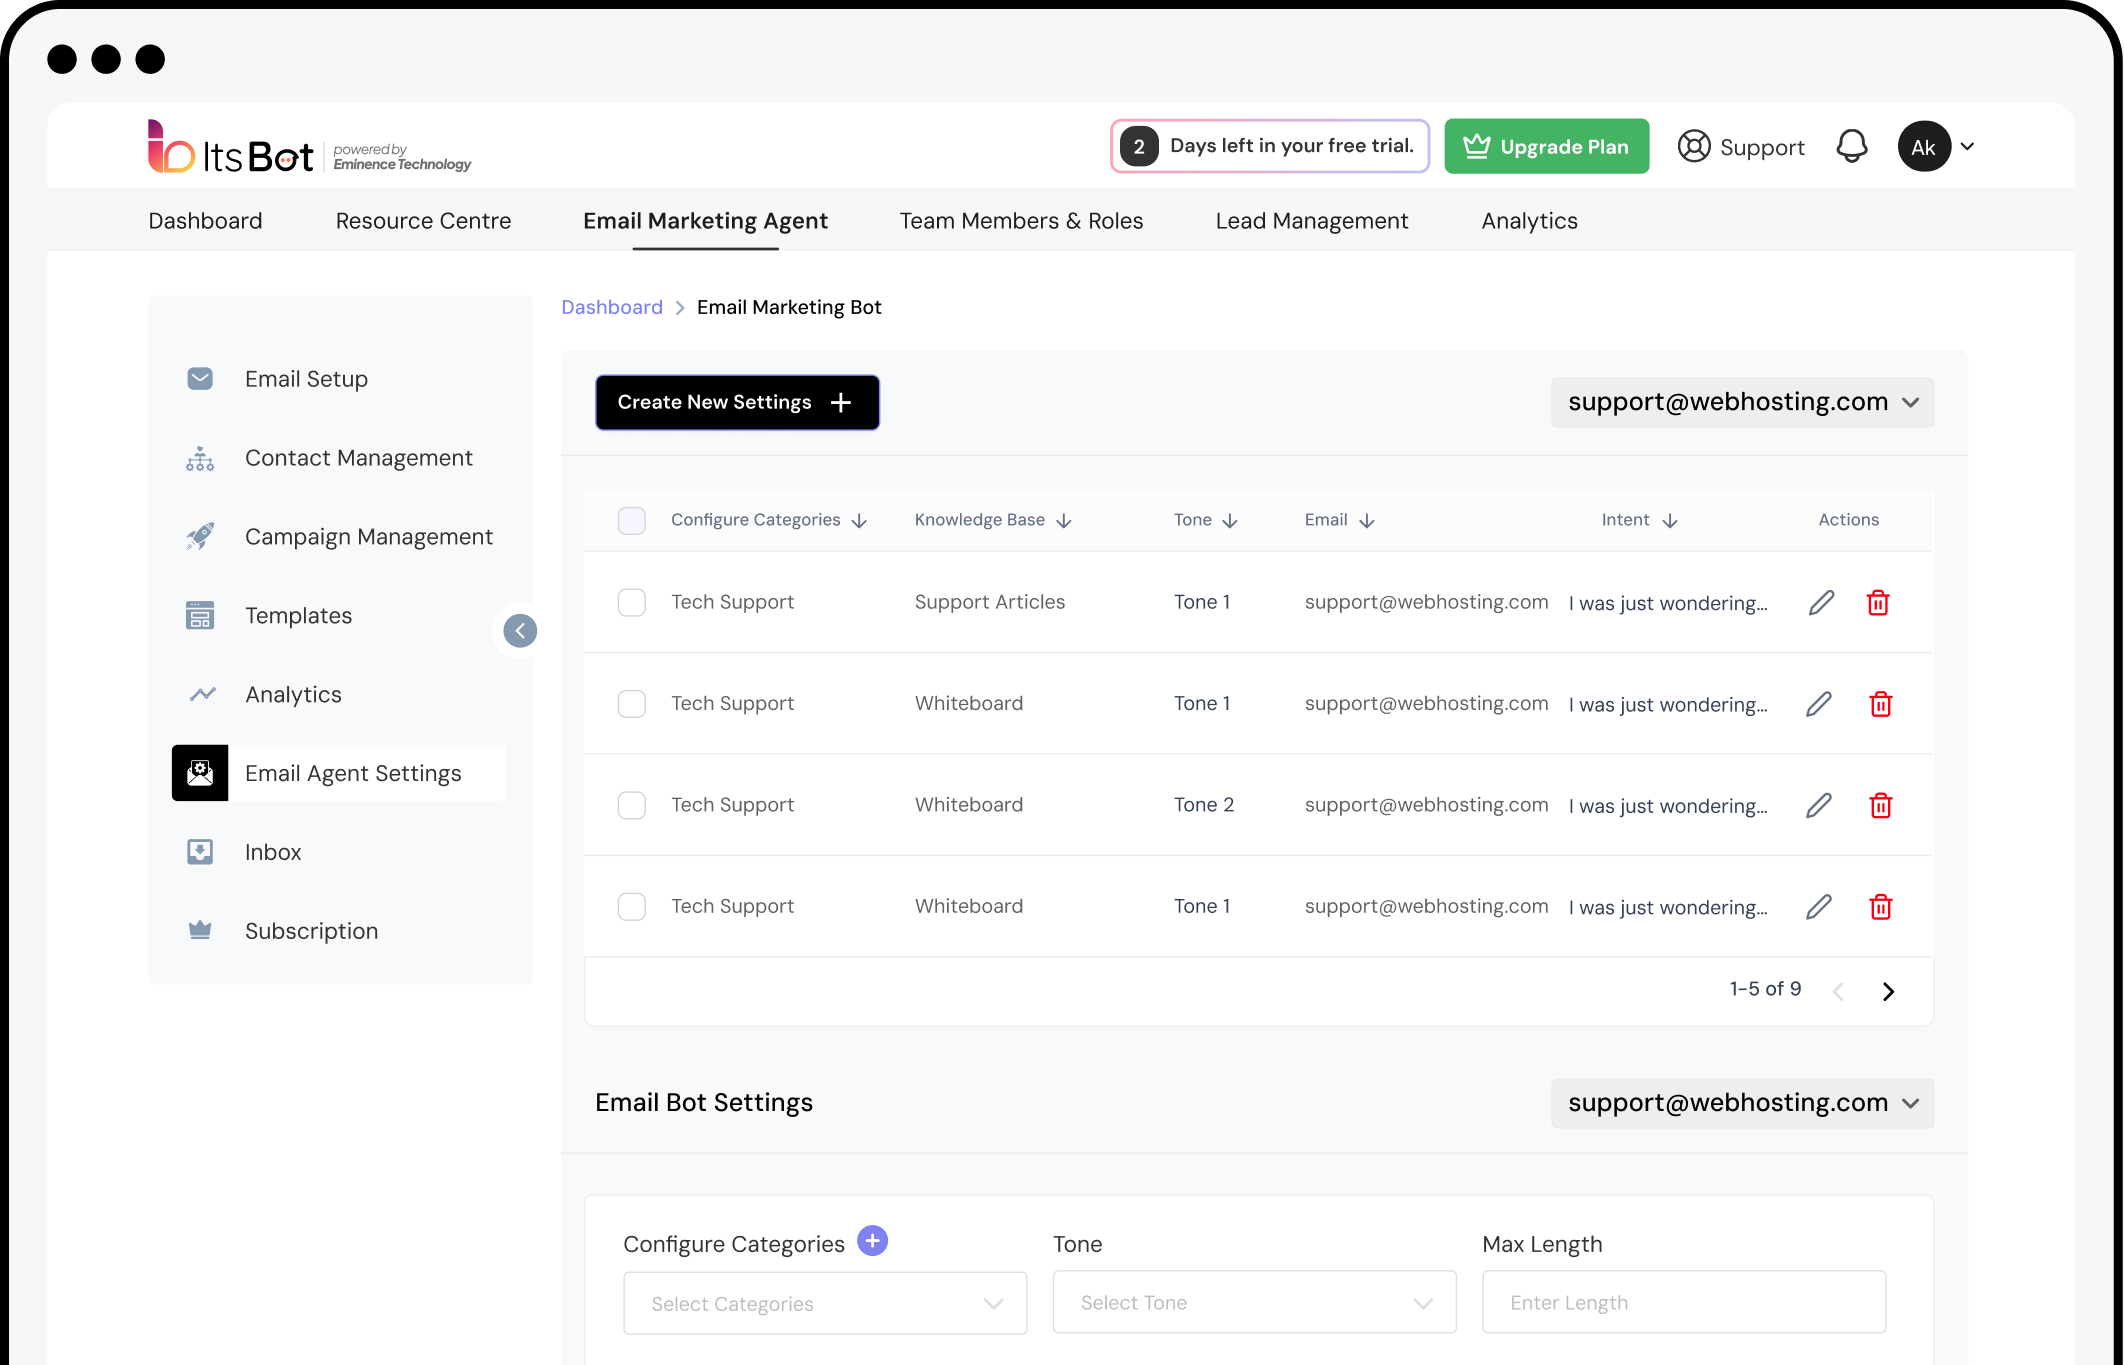This screenshot has height=1365, width=2124.
Task: Go to next page of table results
Action: [1888, 991]
